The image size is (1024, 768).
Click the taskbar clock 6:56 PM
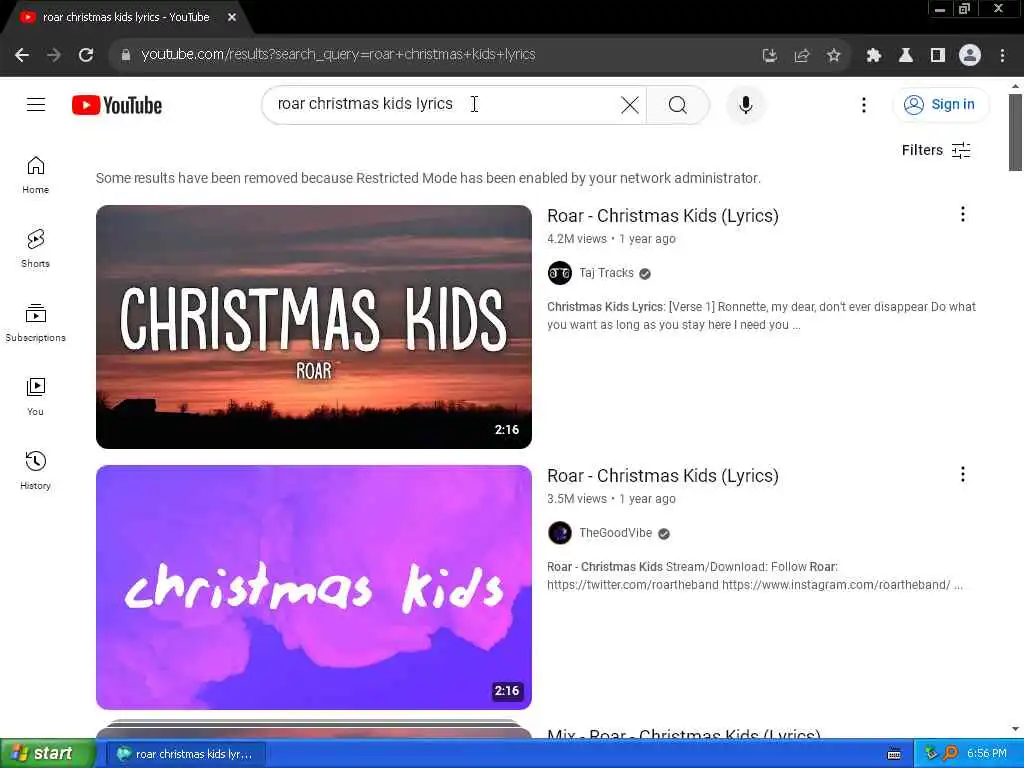pos(987,754)
